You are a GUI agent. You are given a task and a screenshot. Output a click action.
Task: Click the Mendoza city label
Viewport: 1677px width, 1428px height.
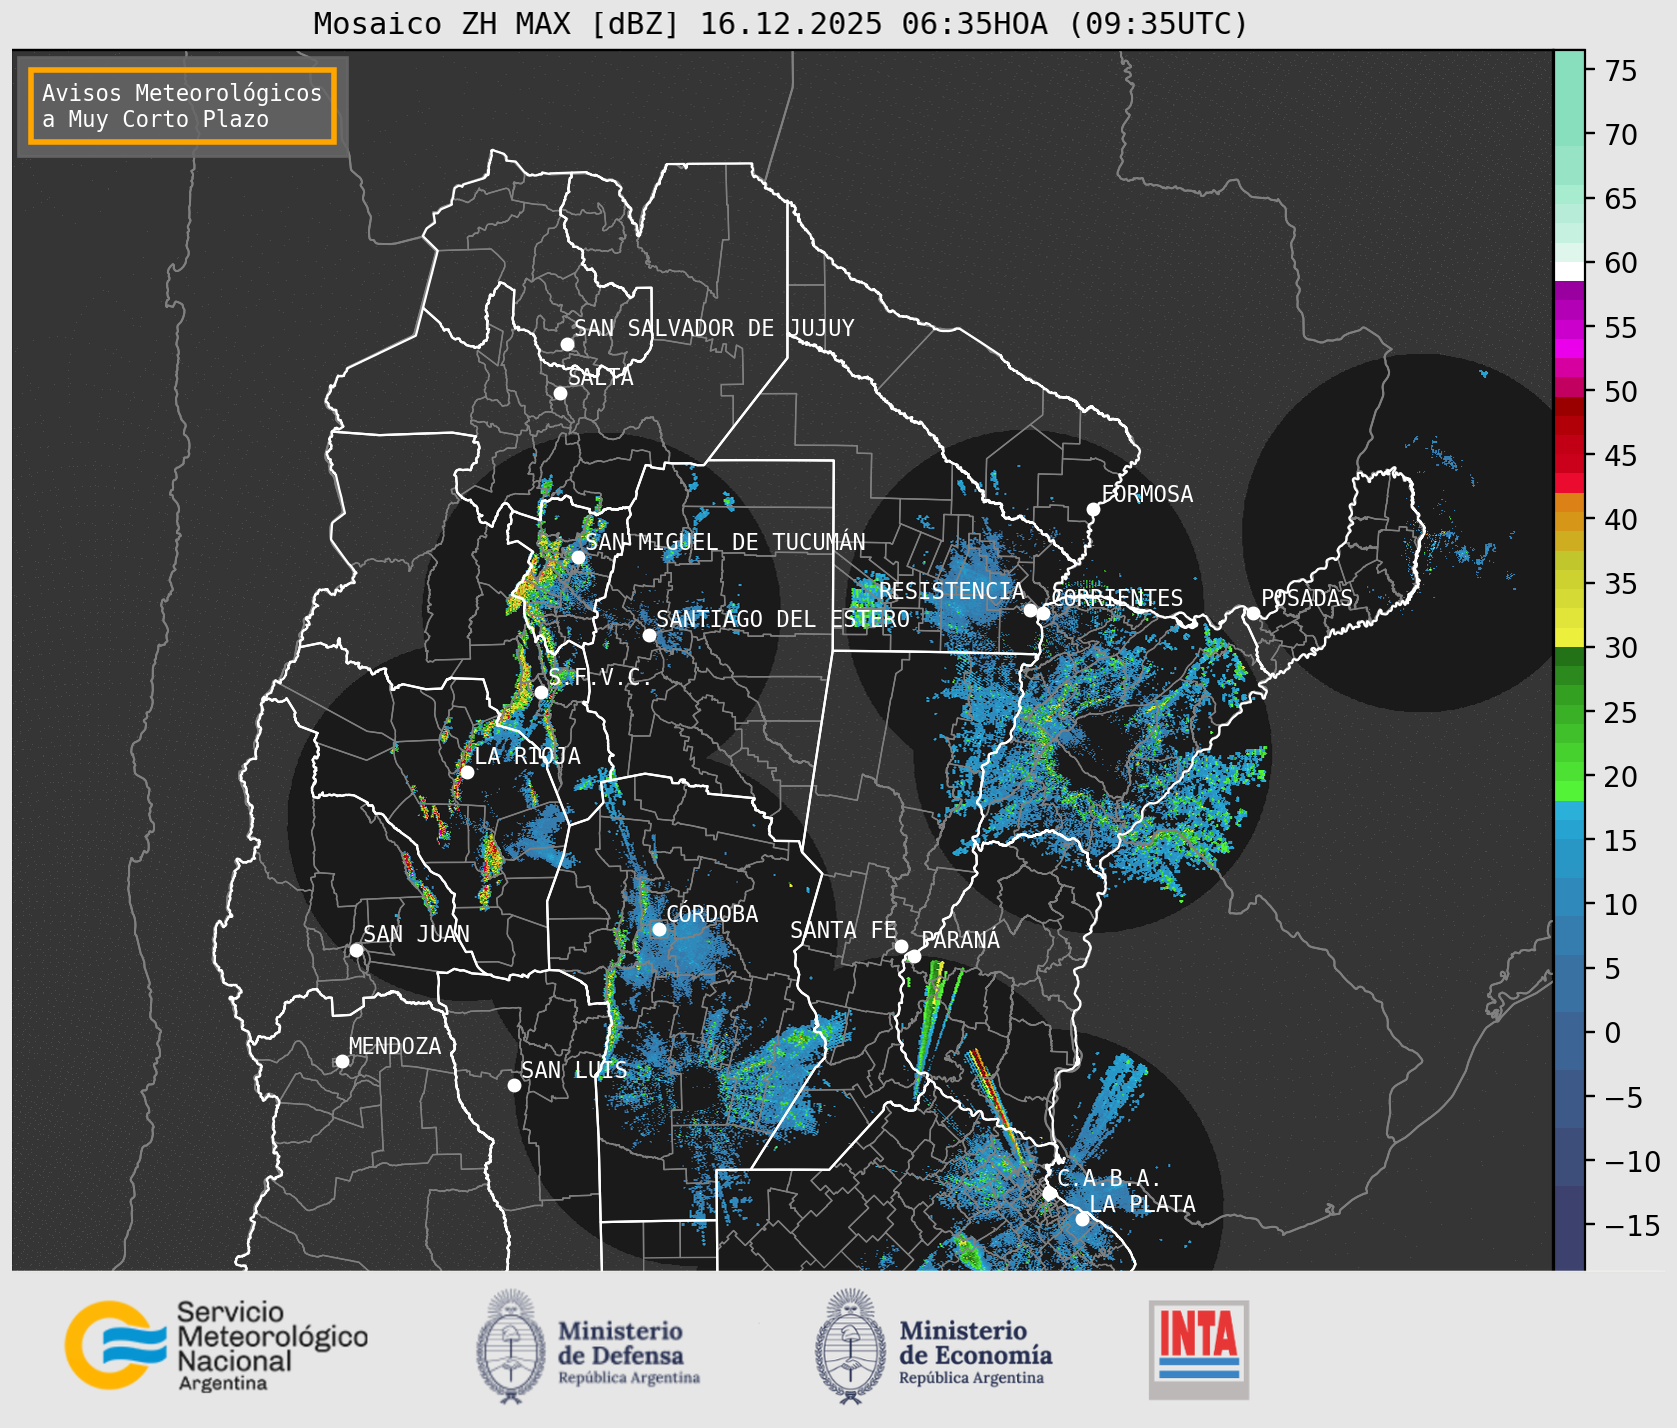395,1046
